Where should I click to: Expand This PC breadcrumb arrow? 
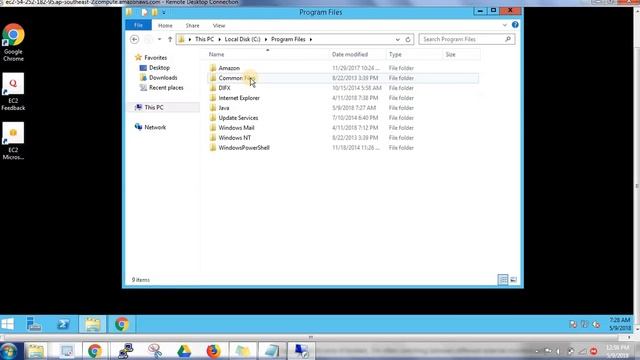point(219,39)
